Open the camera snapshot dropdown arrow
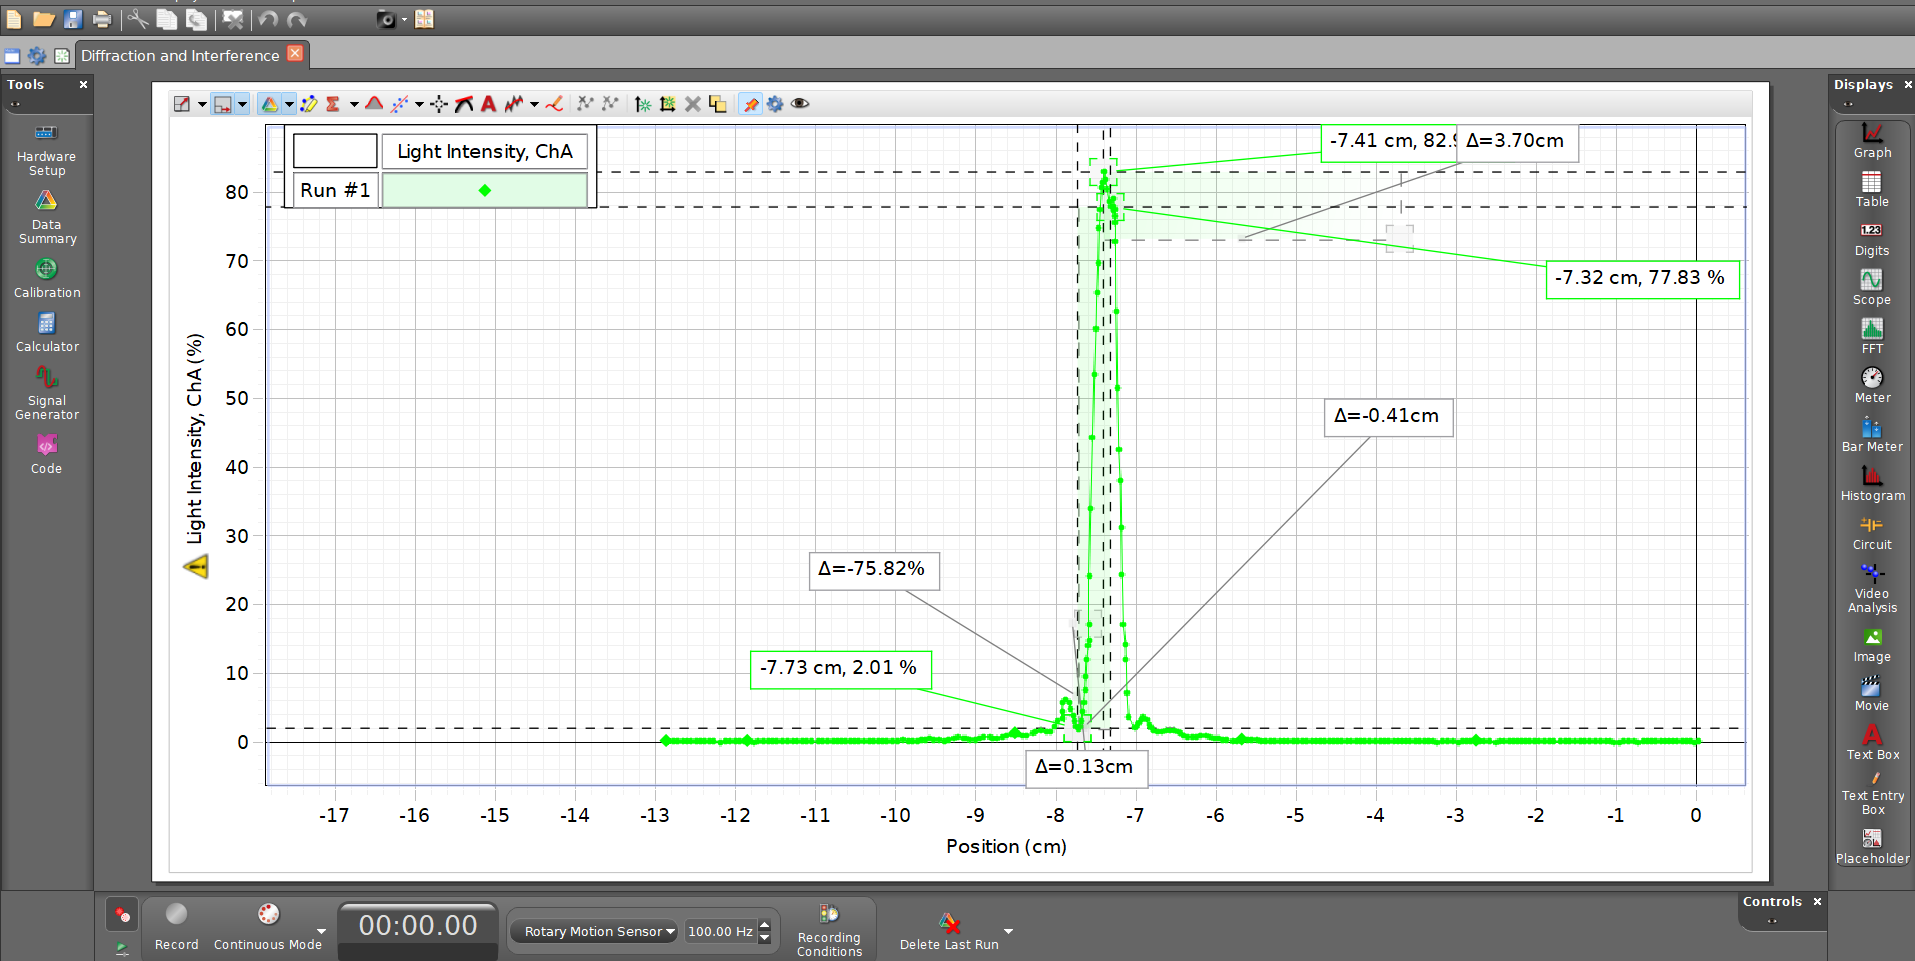The width and height of the screenshot is (1915, 961). click(404, 19)
